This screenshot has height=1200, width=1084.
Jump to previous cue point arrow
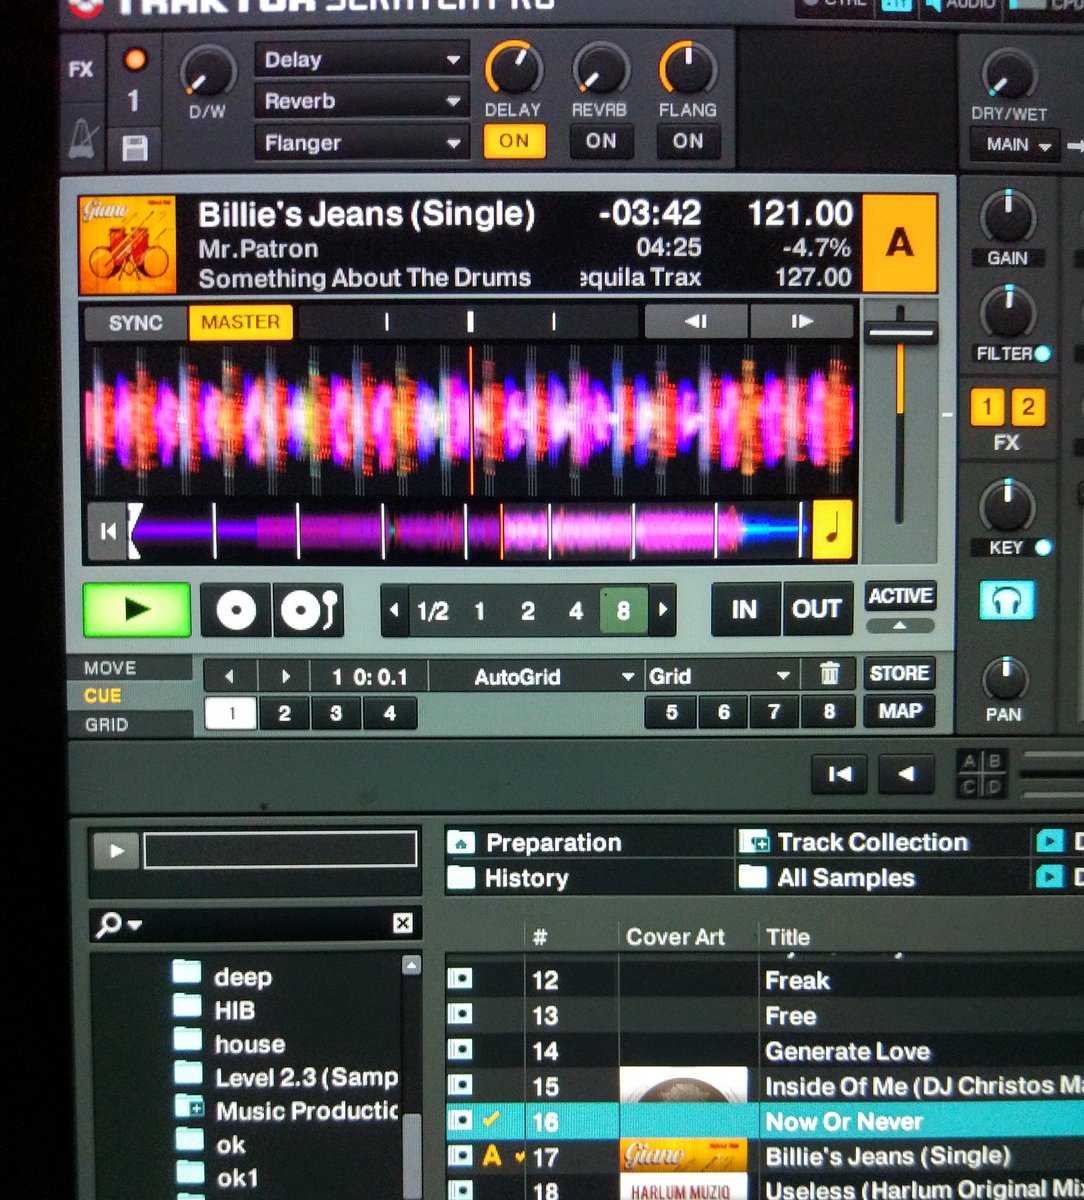tap(230, 676)
